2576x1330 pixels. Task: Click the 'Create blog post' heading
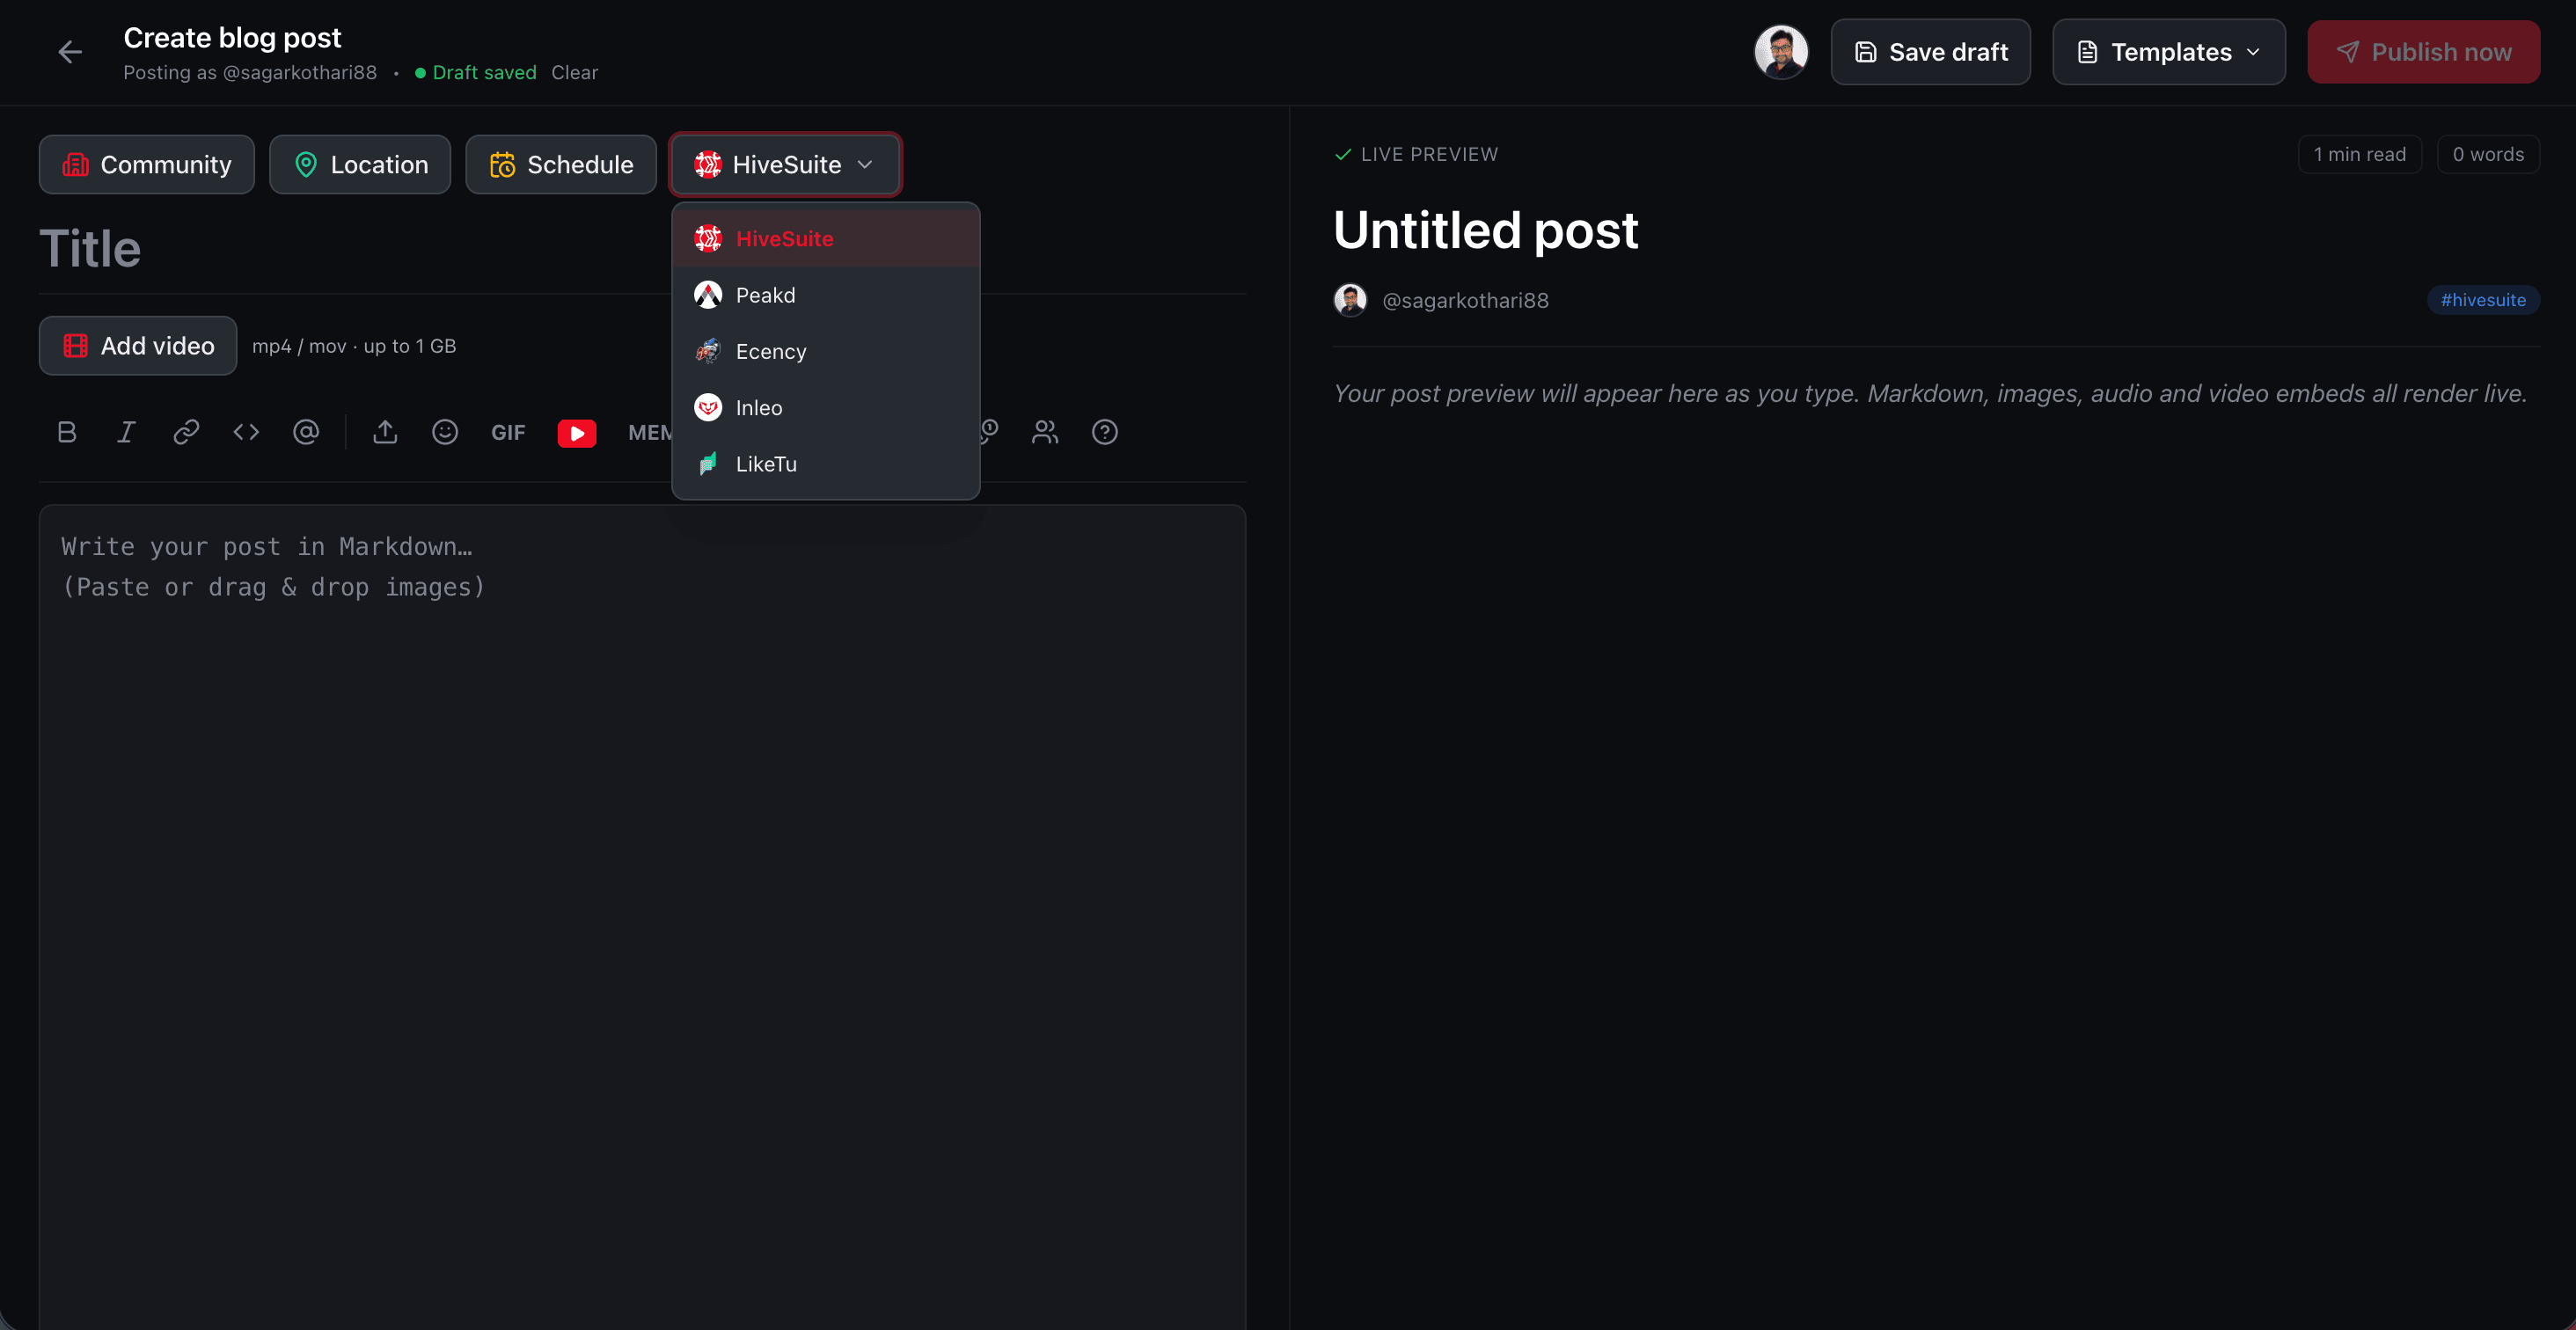(232, 38)
